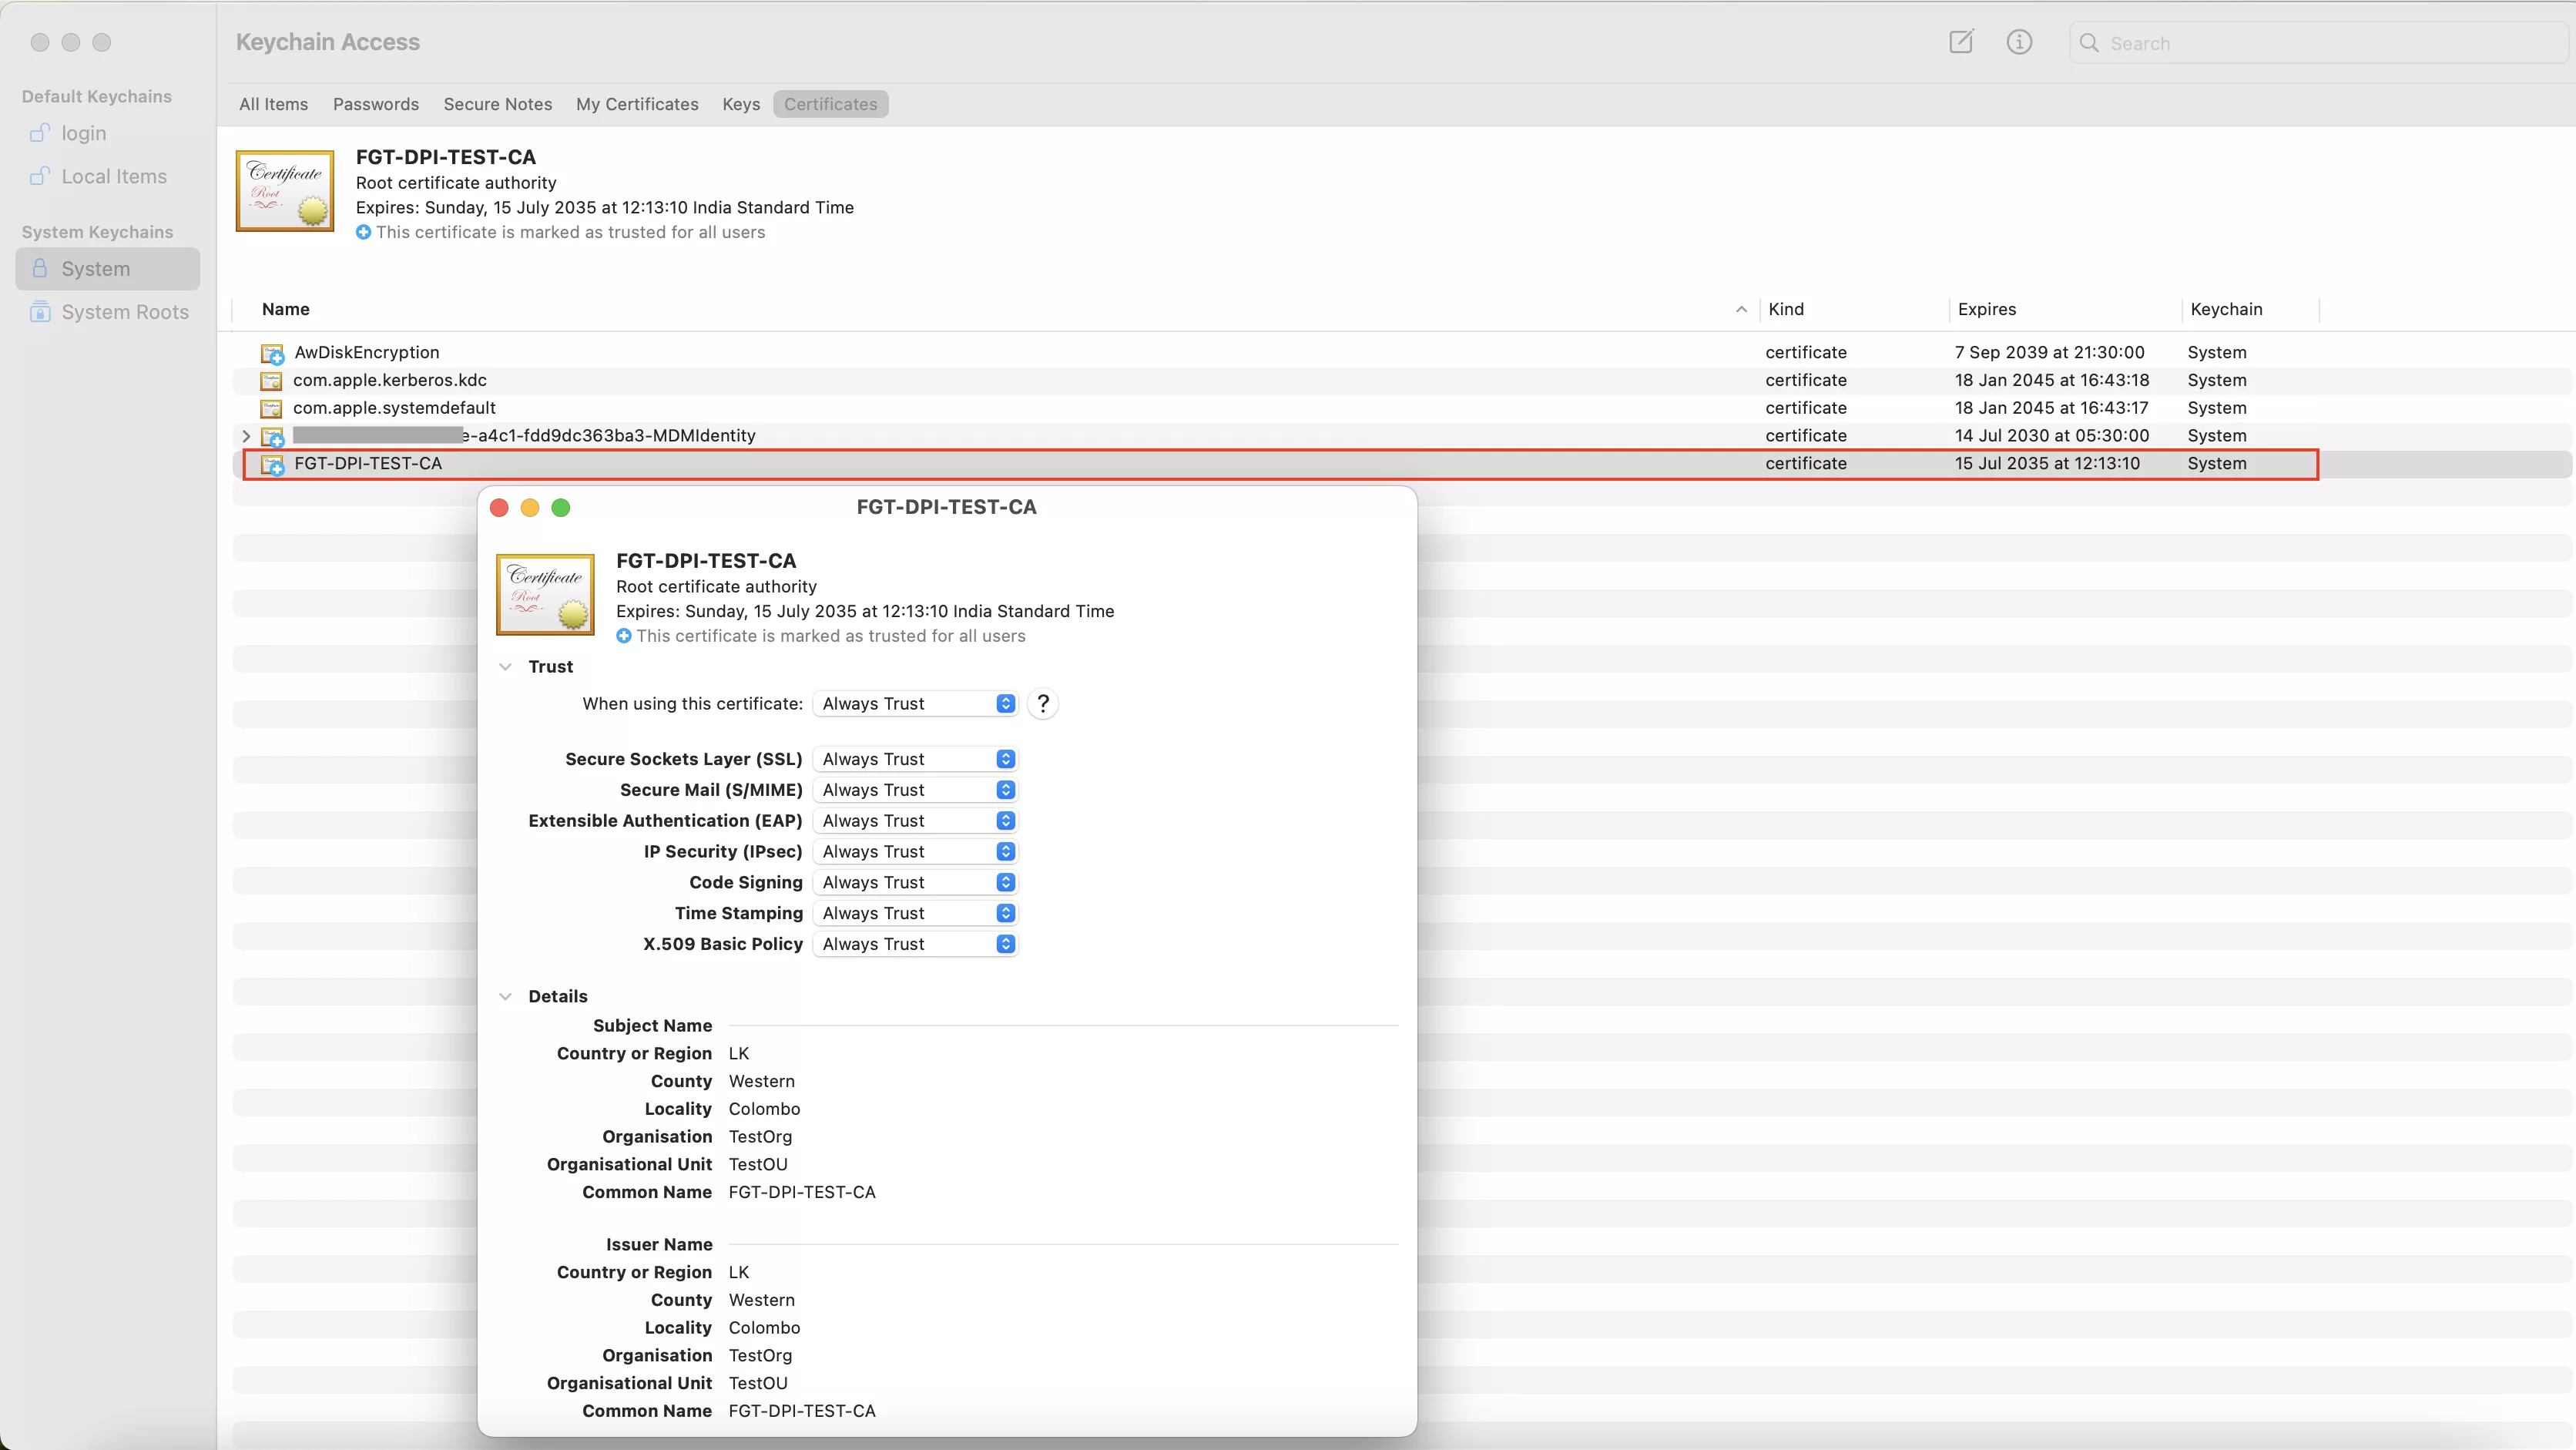Collapse the Details section
This screenshot has width=2576, height=1450.
click(506, 997)
